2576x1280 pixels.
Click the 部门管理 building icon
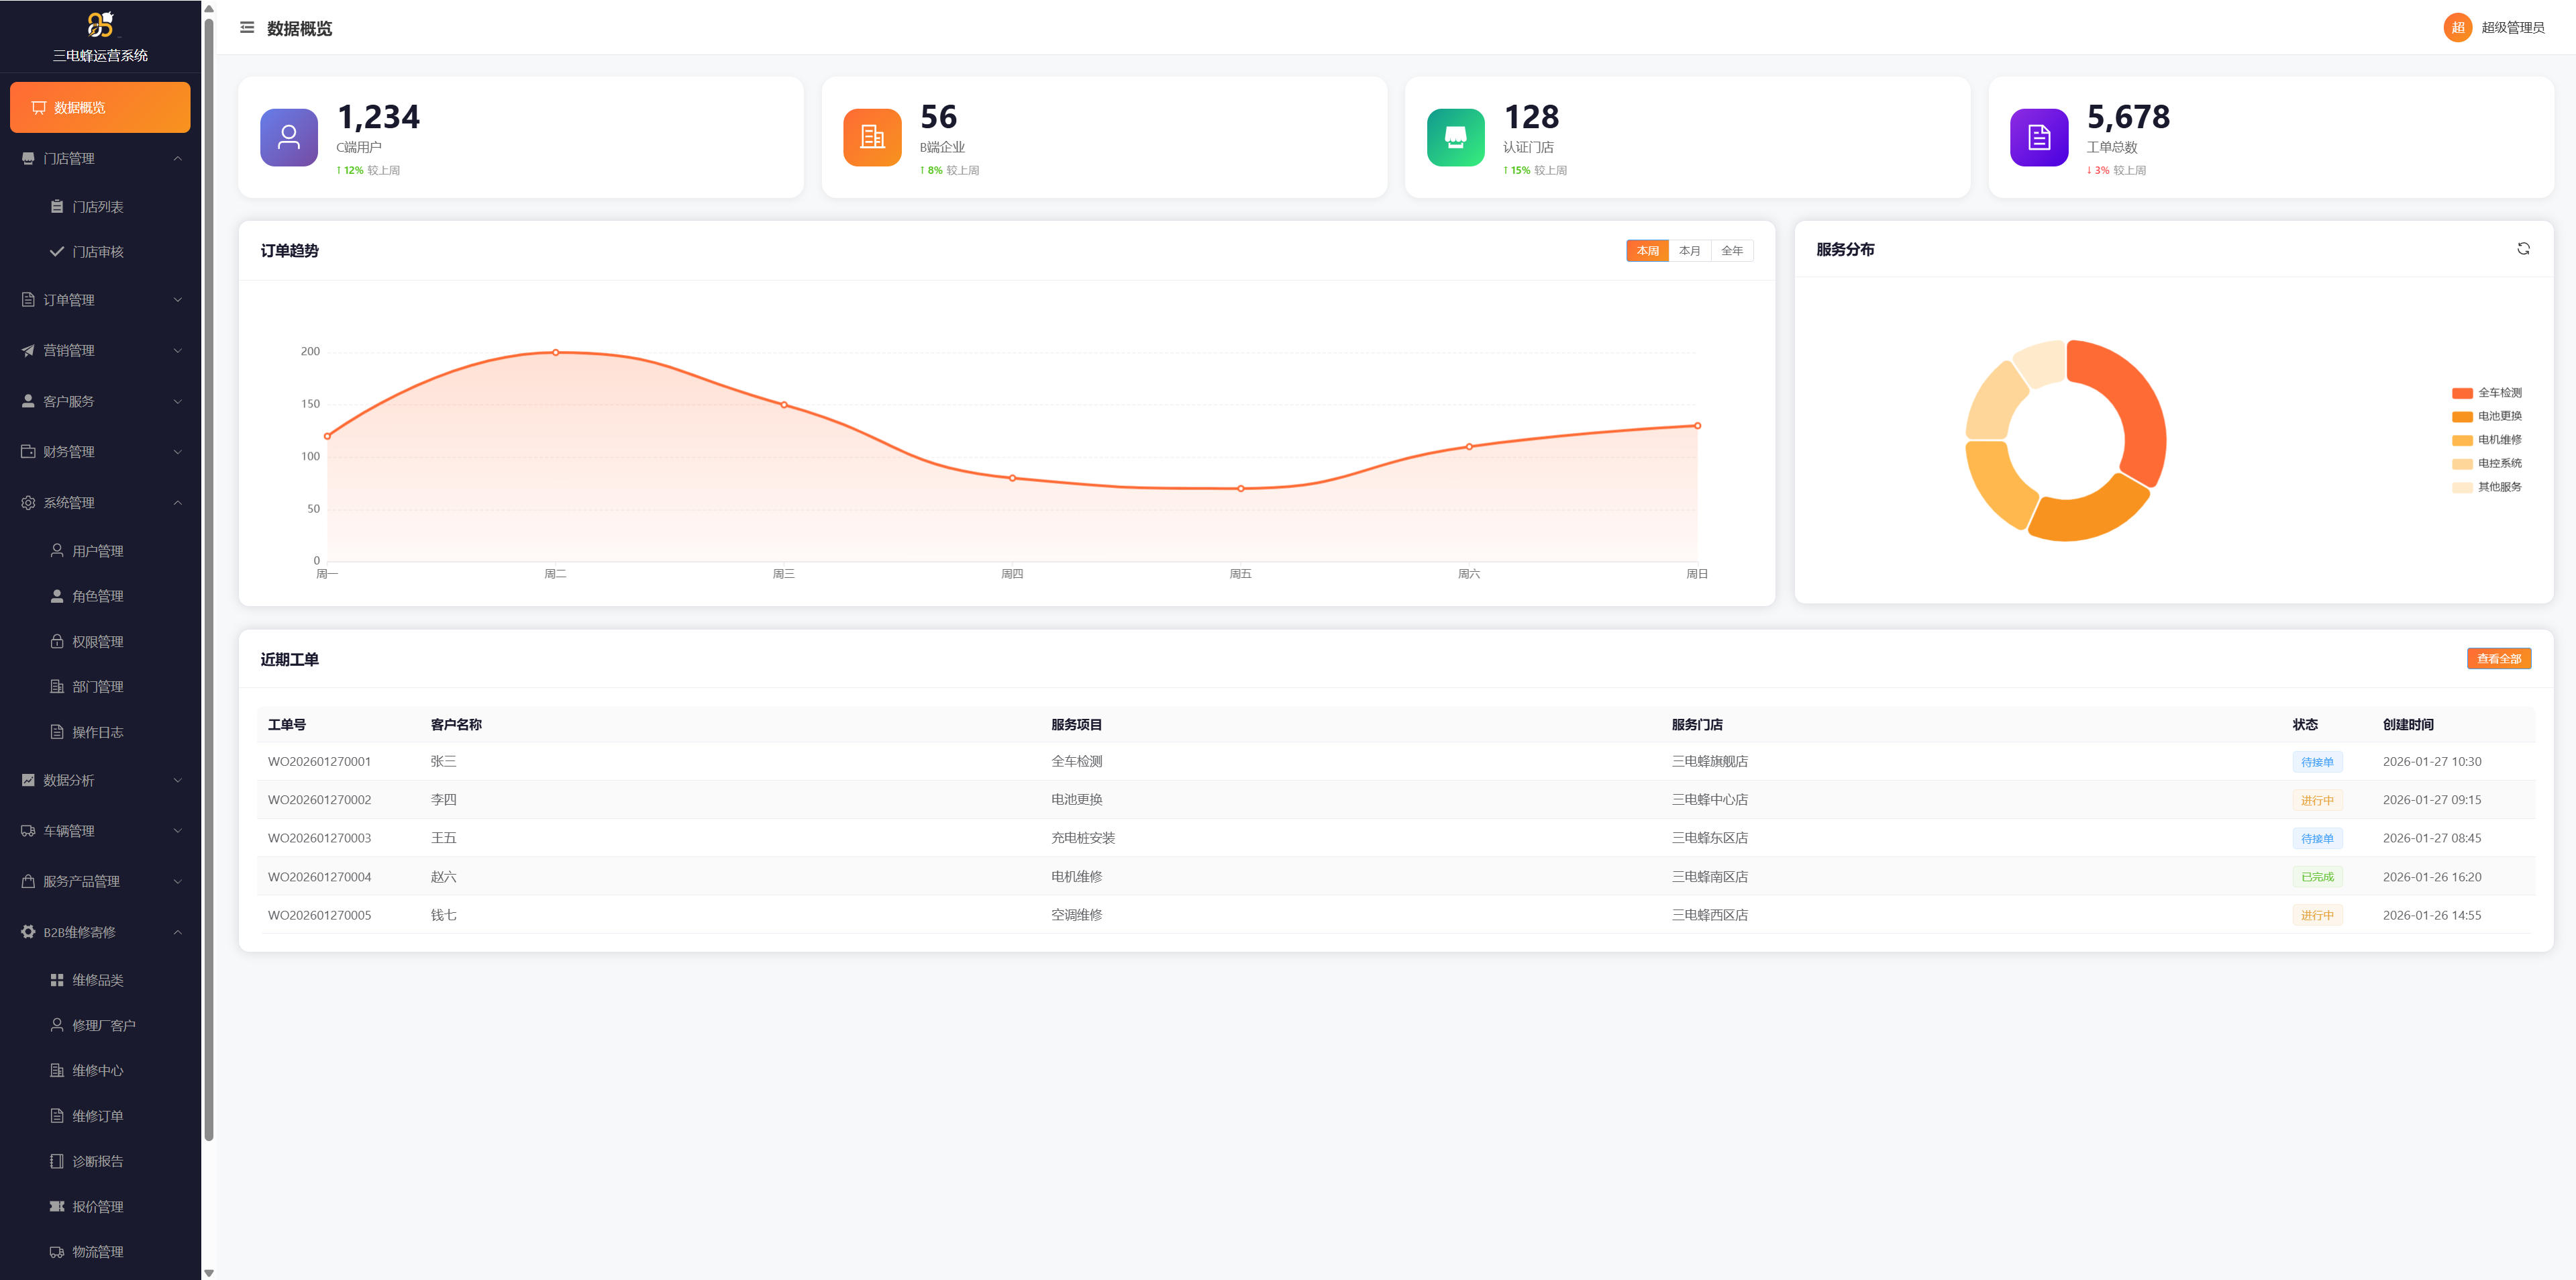[x=57, y=687]
